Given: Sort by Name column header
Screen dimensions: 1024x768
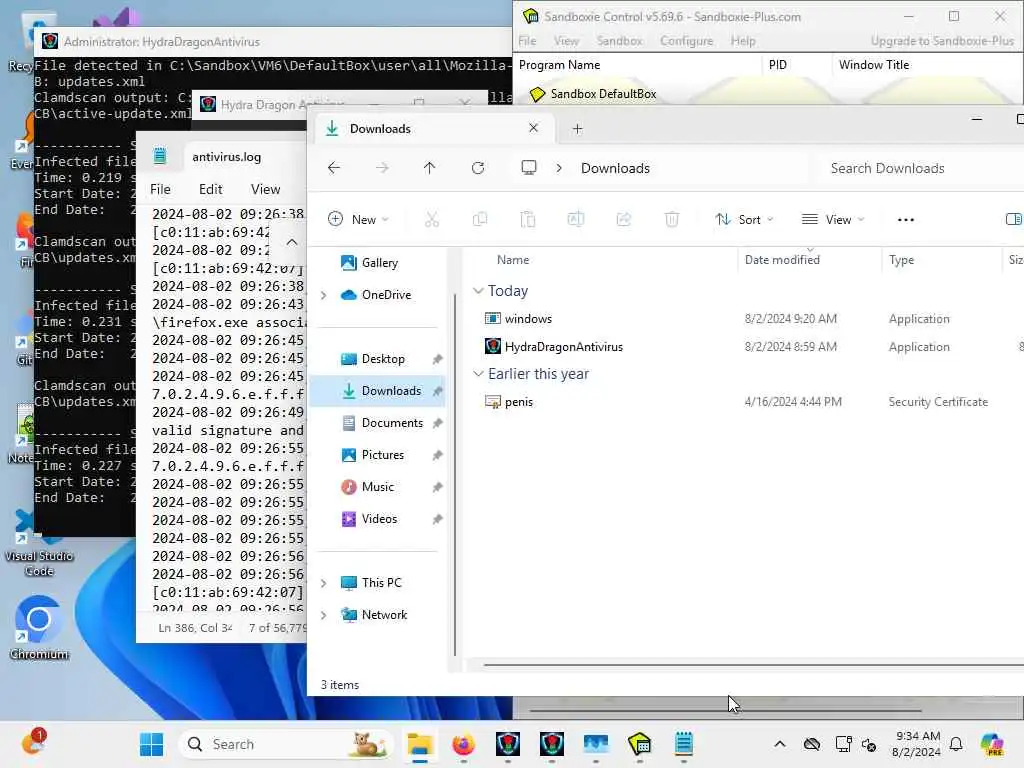Looking at the screenshot, I should click(x=513, y=260).
